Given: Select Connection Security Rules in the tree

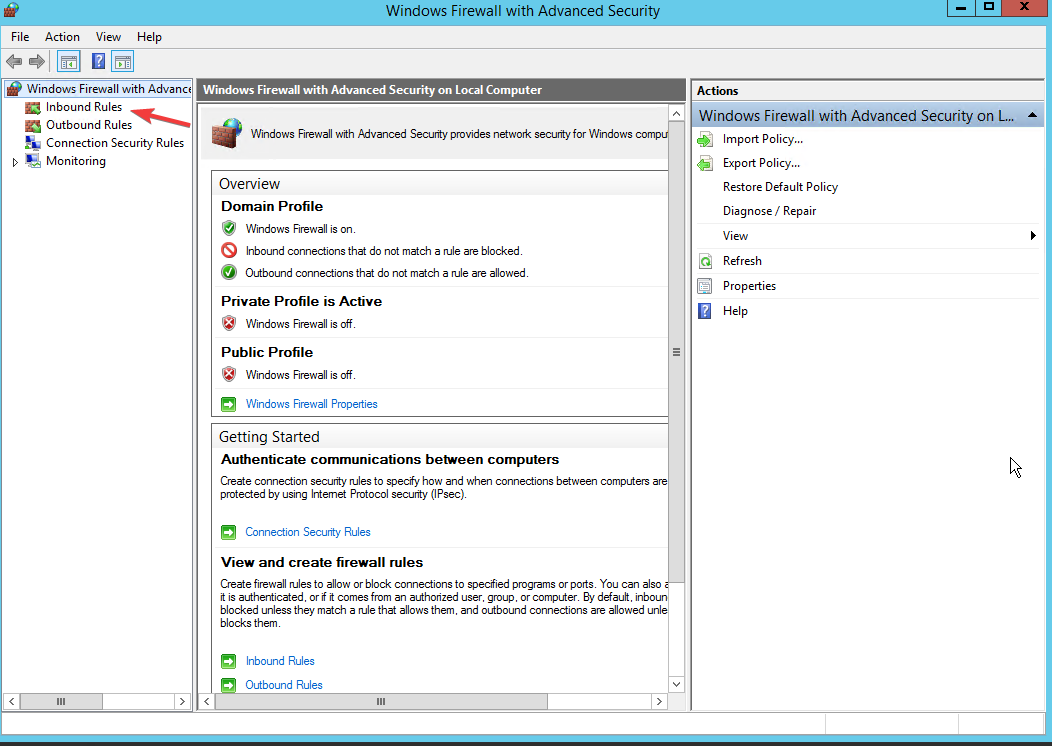Looking at the screenshot, I should point(115,143).
